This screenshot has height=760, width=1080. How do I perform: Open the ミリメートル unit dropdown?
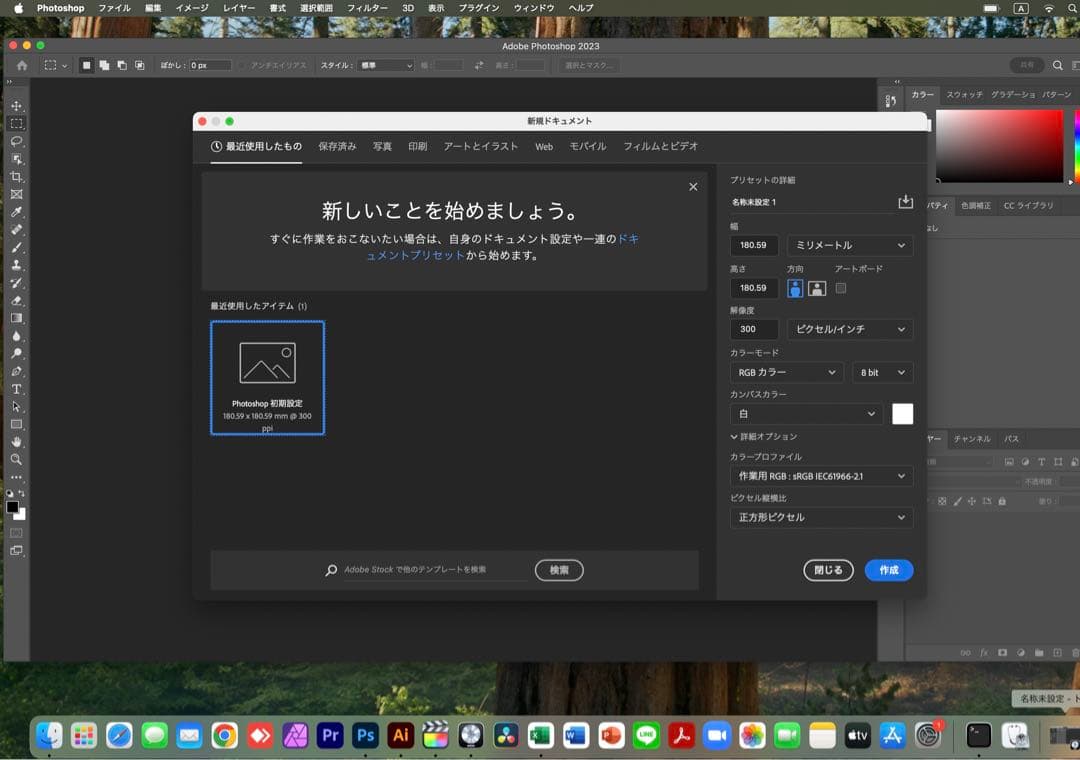click(848, 245)
